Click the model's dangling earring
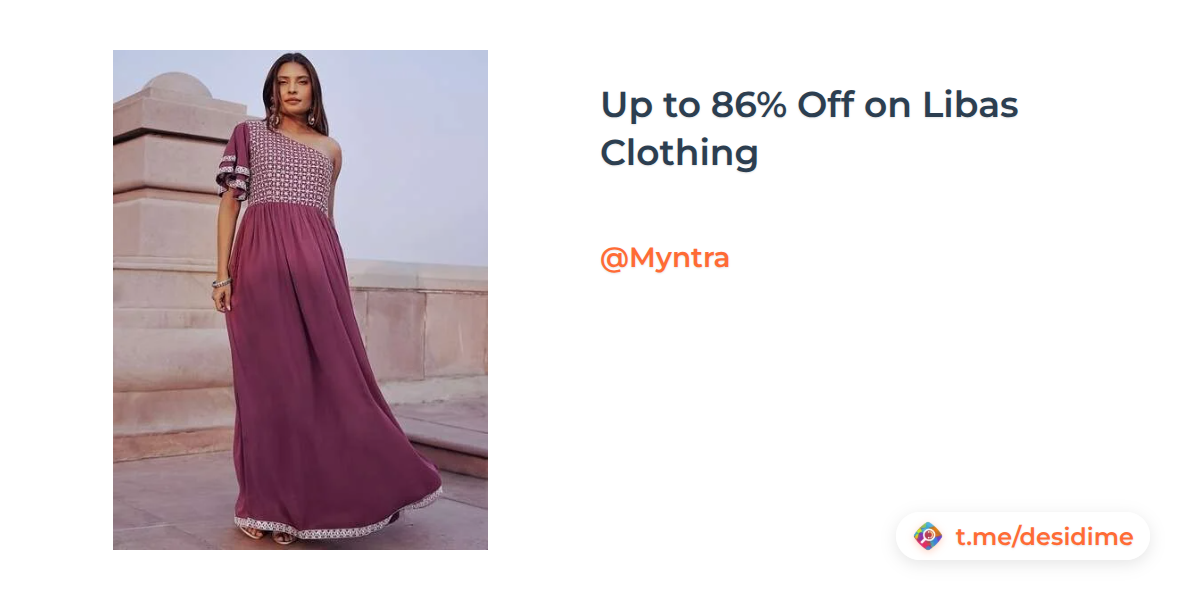The height and width of the screenshot is (600, 1200). point(312,118)
